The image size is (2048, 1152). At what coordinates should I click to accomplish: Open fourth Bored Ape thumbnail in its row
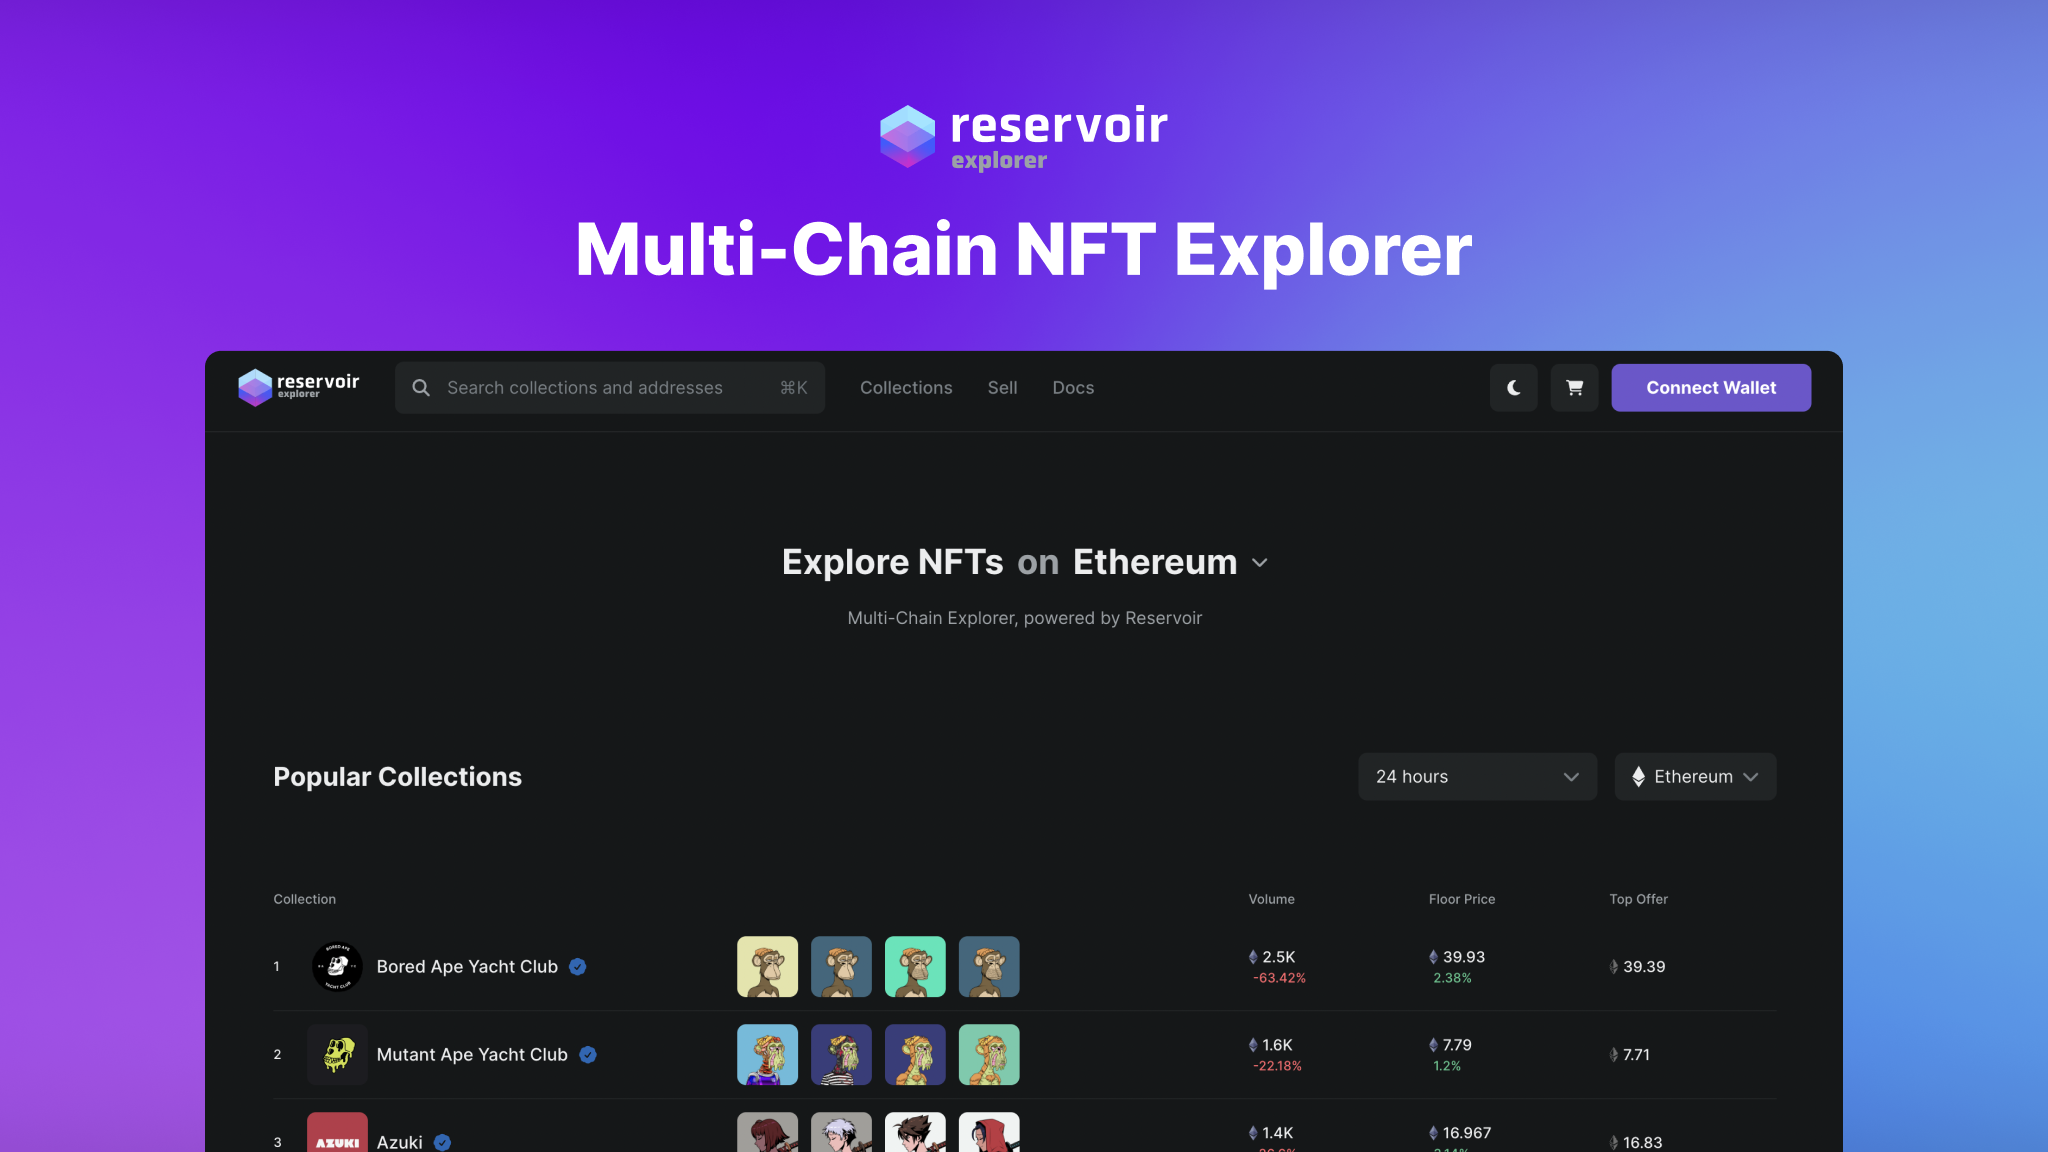pyautogui.click(x=989, y=967)
